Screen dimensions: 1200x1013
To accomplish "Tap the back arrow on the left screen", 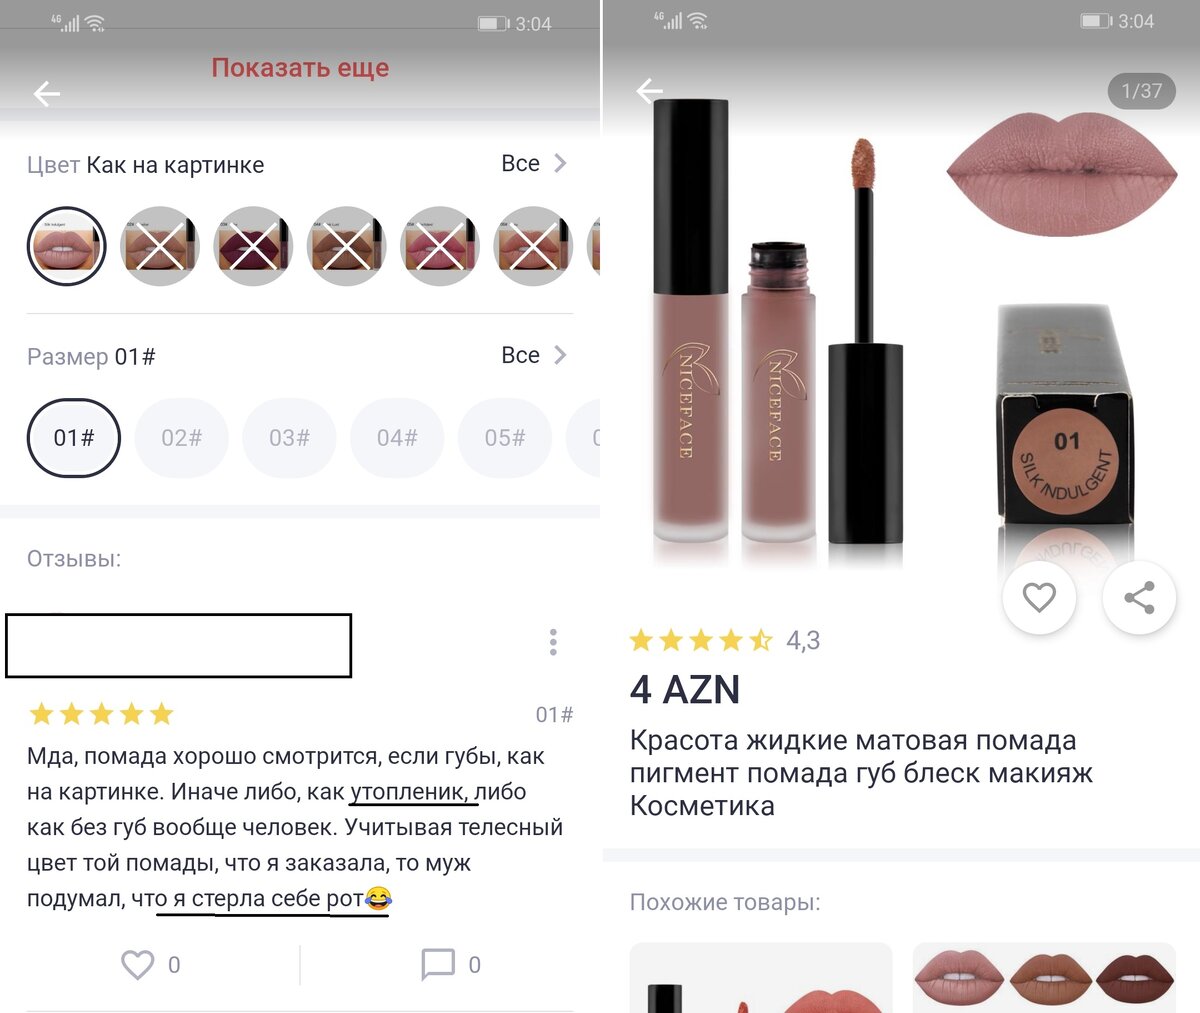I will point(47,94).
